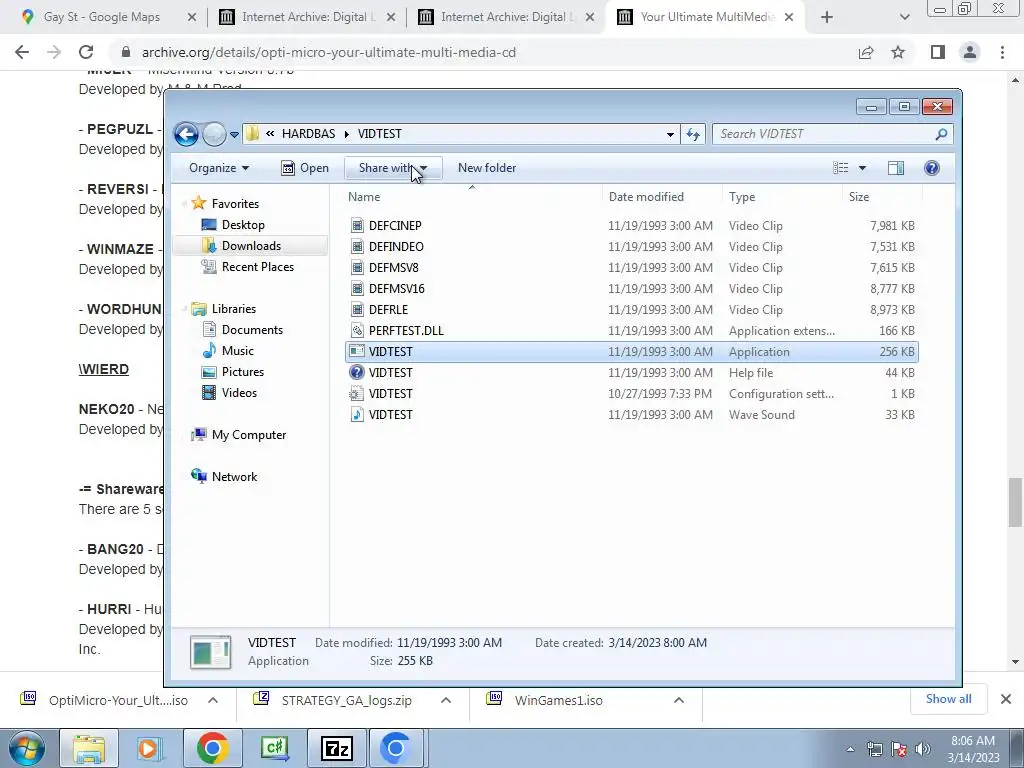
Task: Bookmark this page with star icon
Action: coord(898,52)
